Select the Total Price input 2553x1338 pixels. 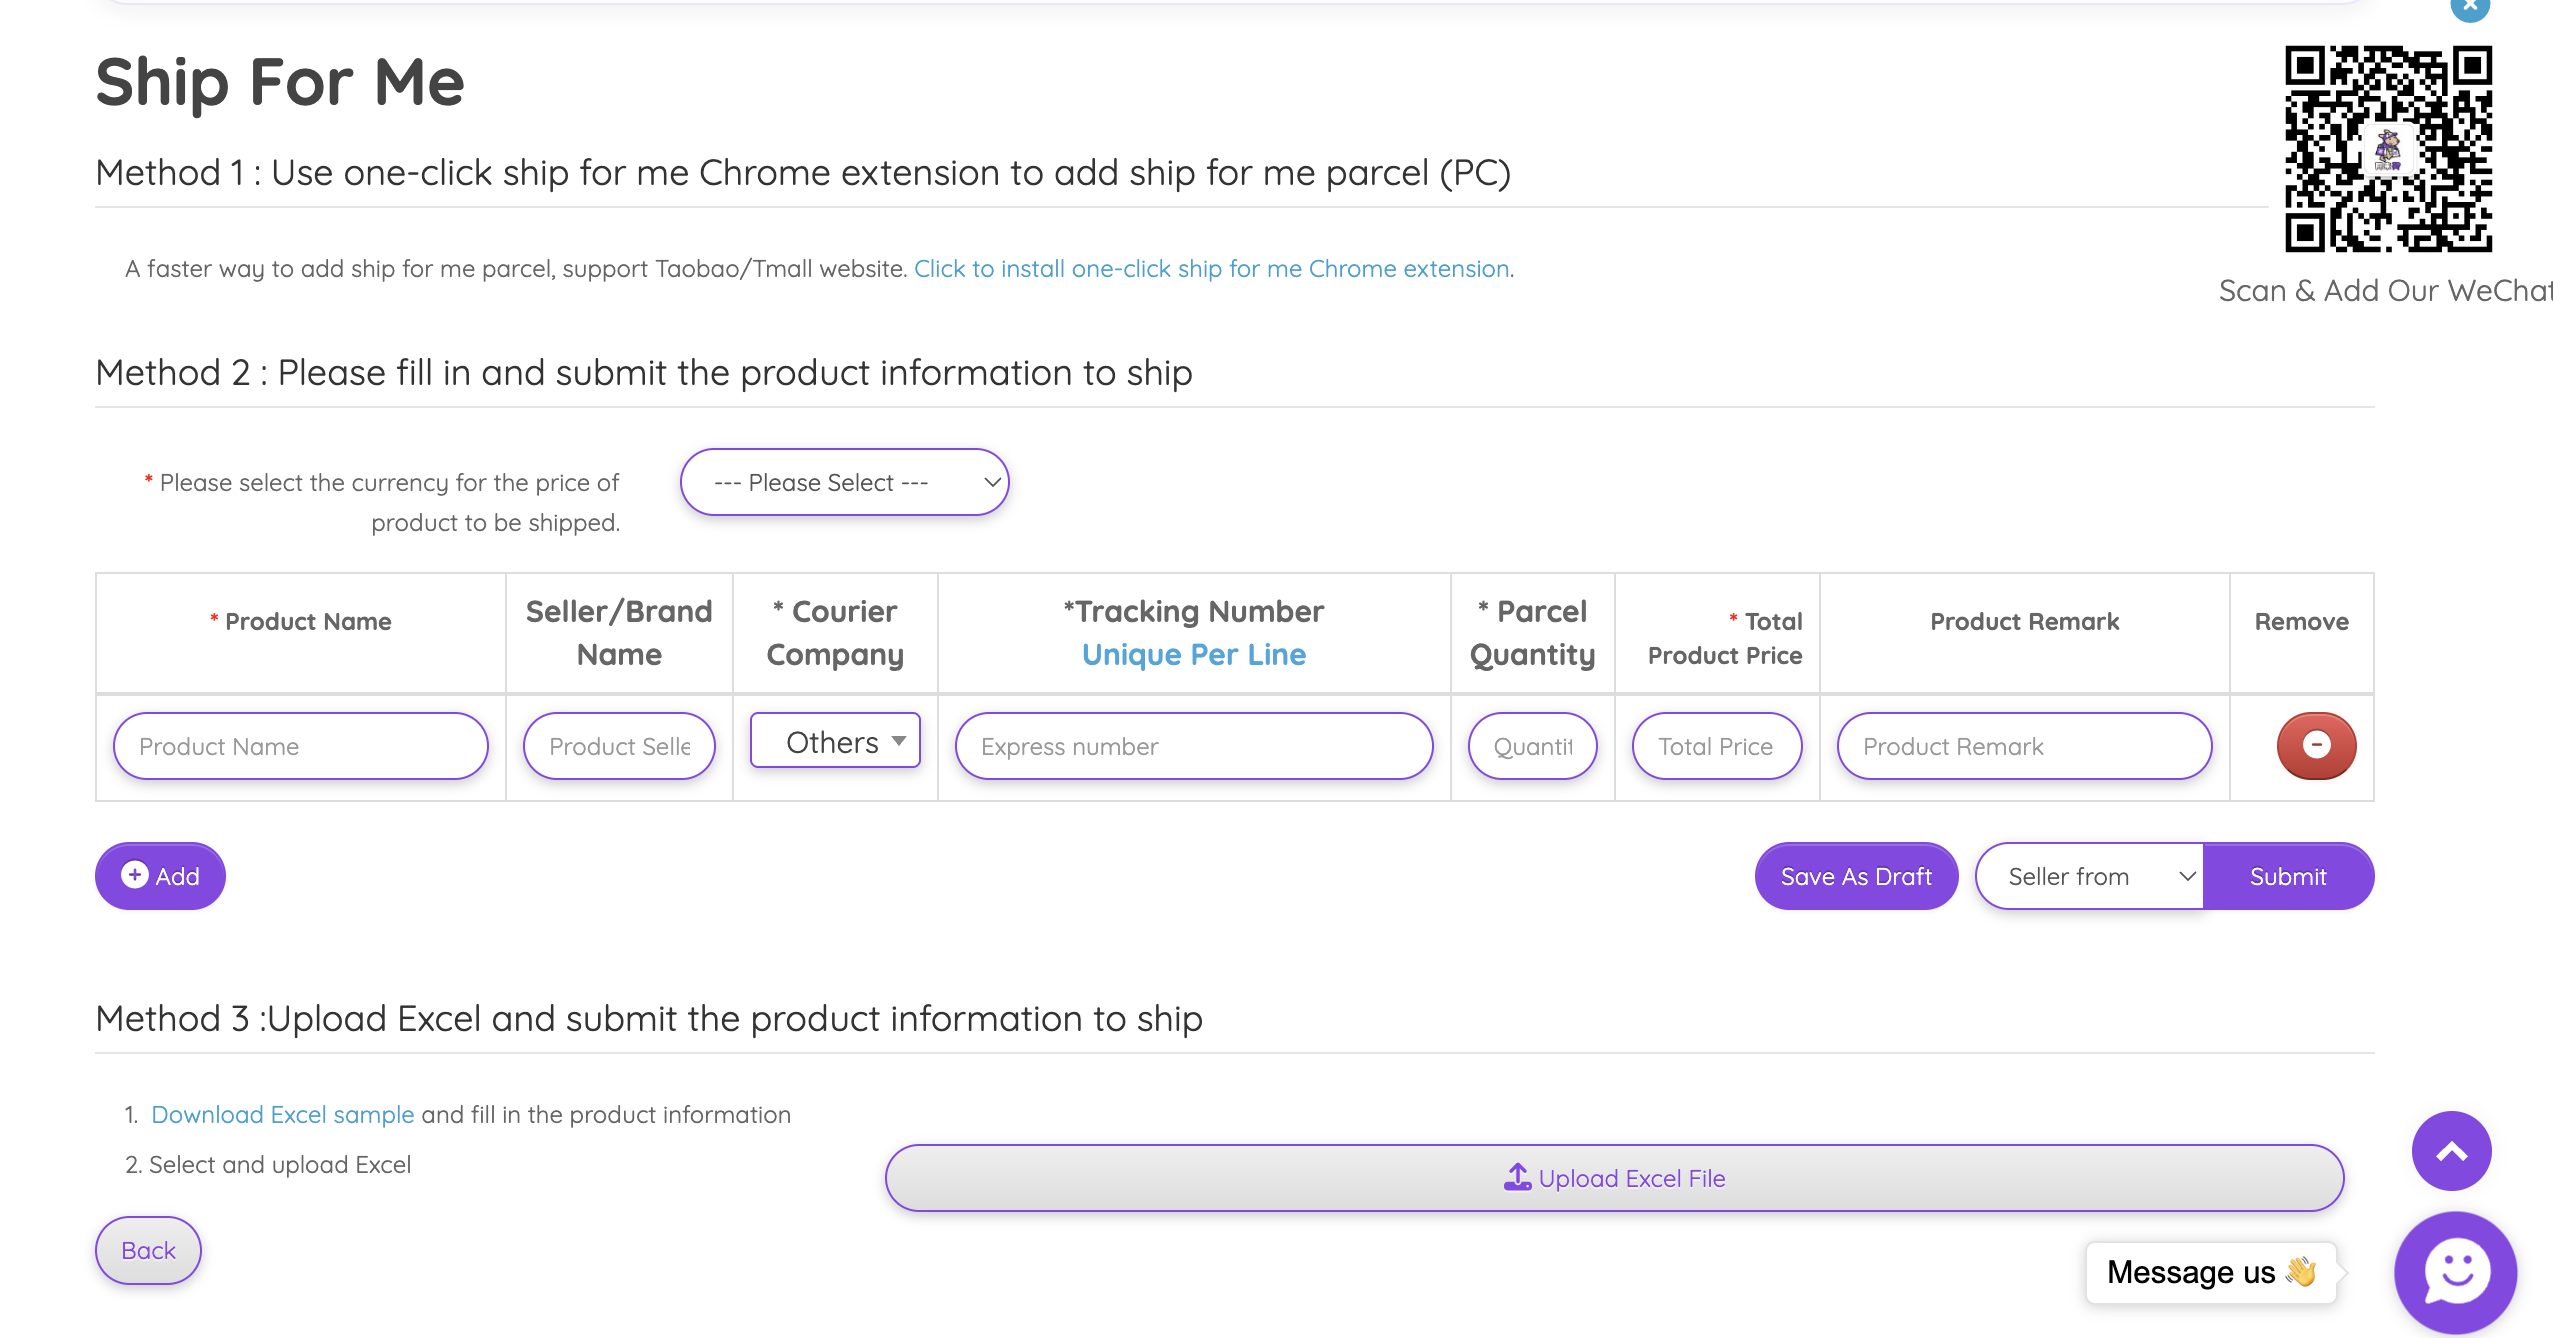[1716, 747]
